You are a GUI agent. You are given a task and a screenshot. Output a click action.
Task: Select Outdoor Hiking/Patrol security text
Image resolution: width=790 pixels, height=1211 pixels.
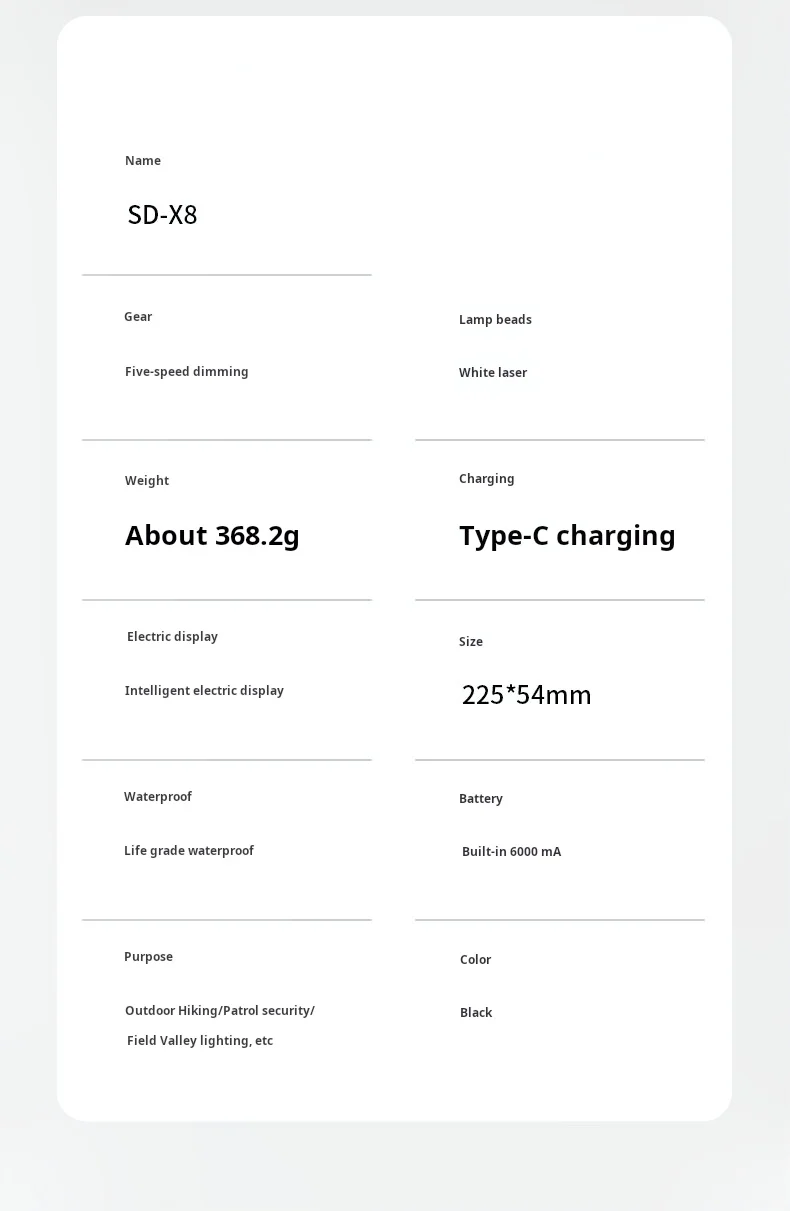220,1011
